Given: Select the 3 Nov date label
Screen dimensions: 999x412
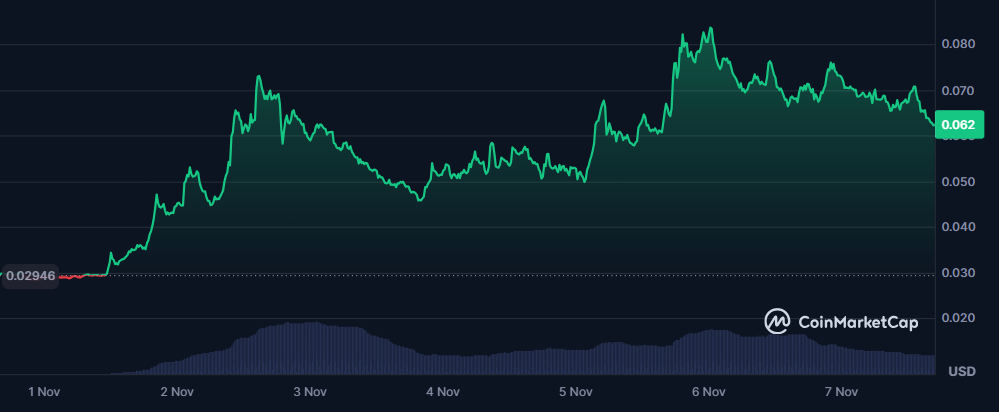Looking at the screenshot, I should [x=310, y=391].
